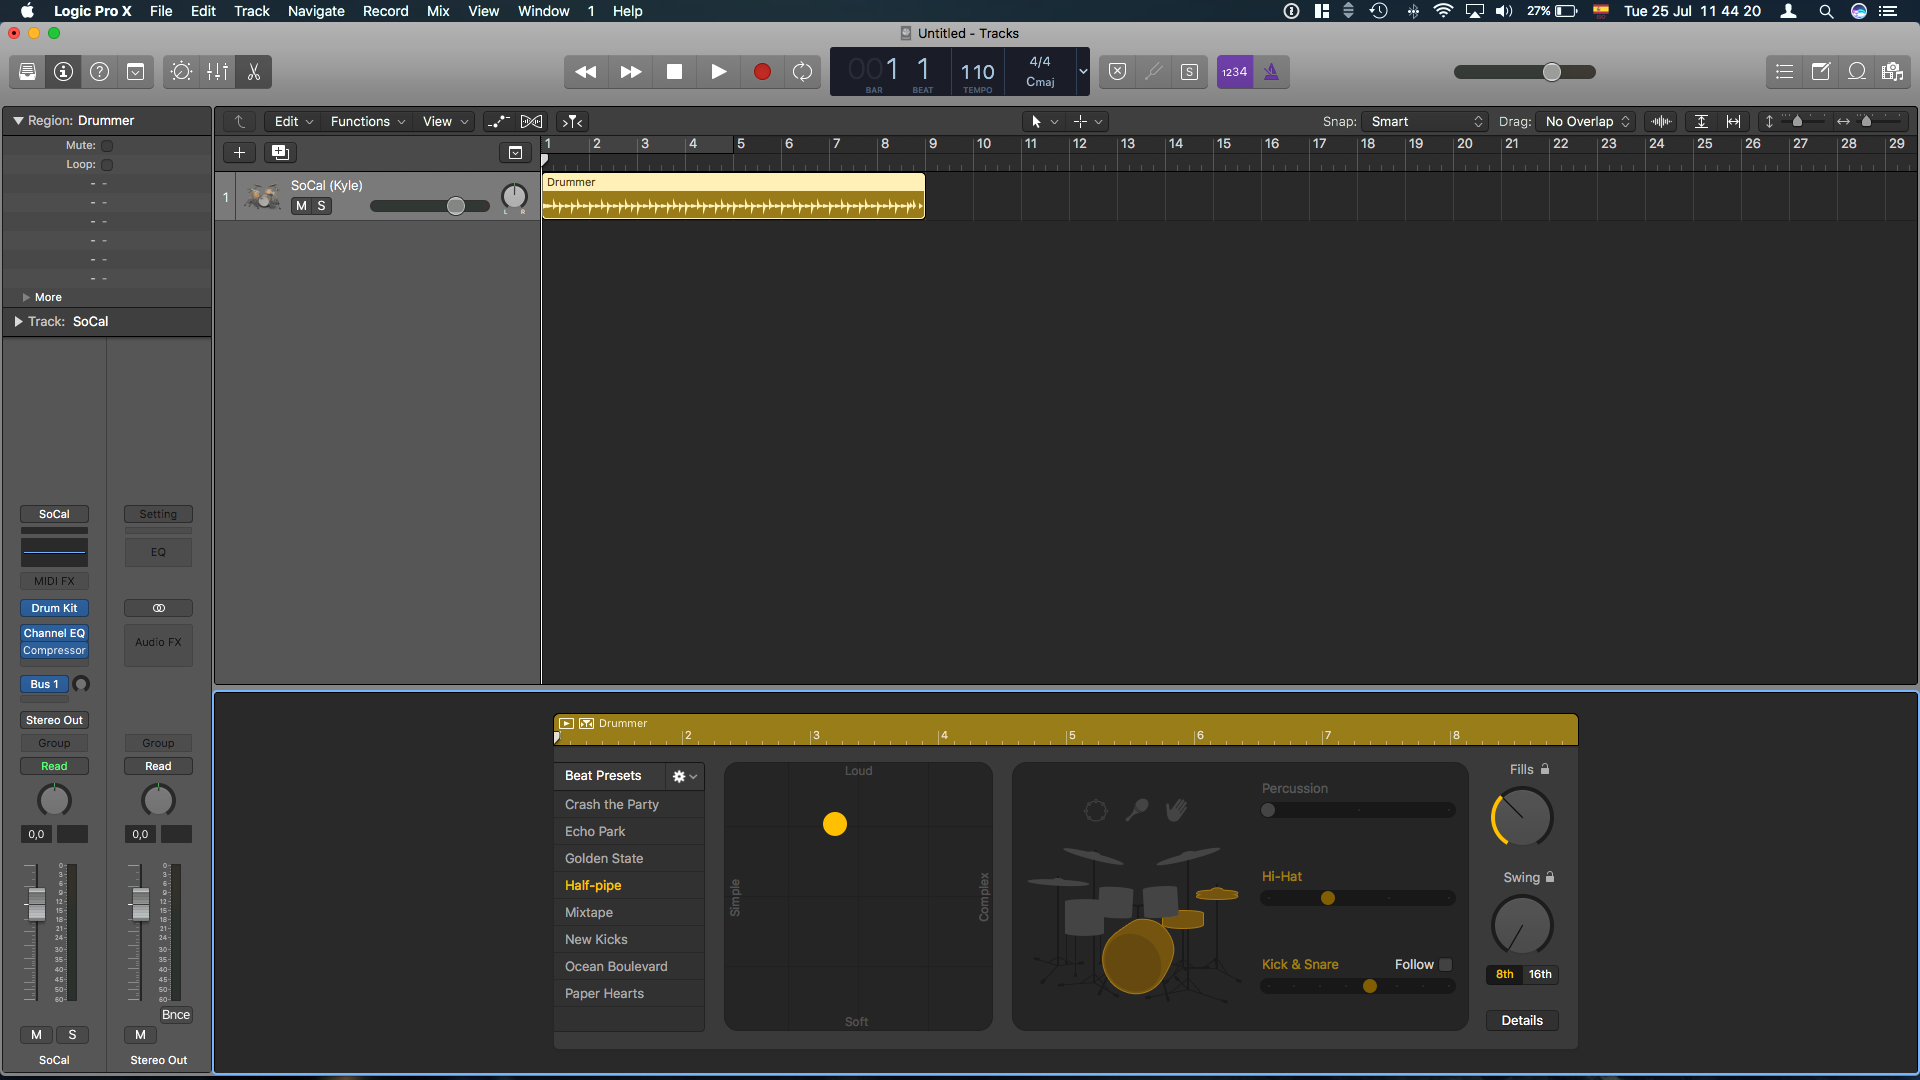Open the Mixer from the toolbar
Screen dimensions: 1920x1080
[x=217, y=72]
